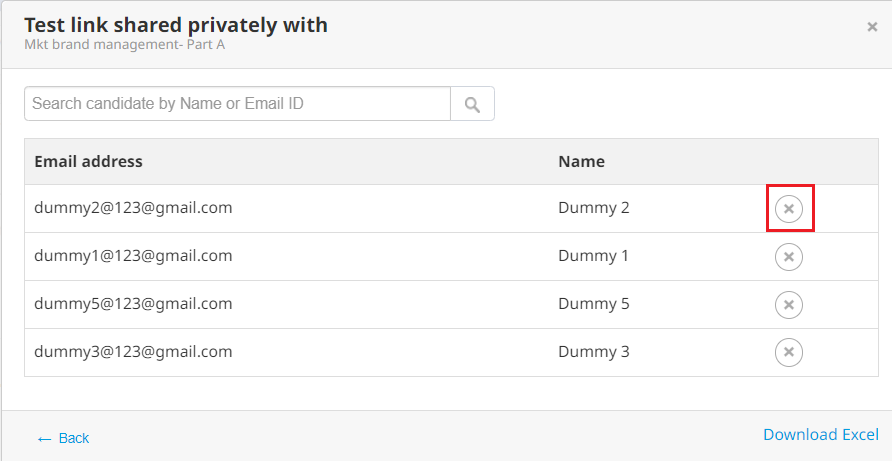The height and width of the screenshot is (461, 892).
Task: Click the Email address column header
Action: [x=88, y=161]
